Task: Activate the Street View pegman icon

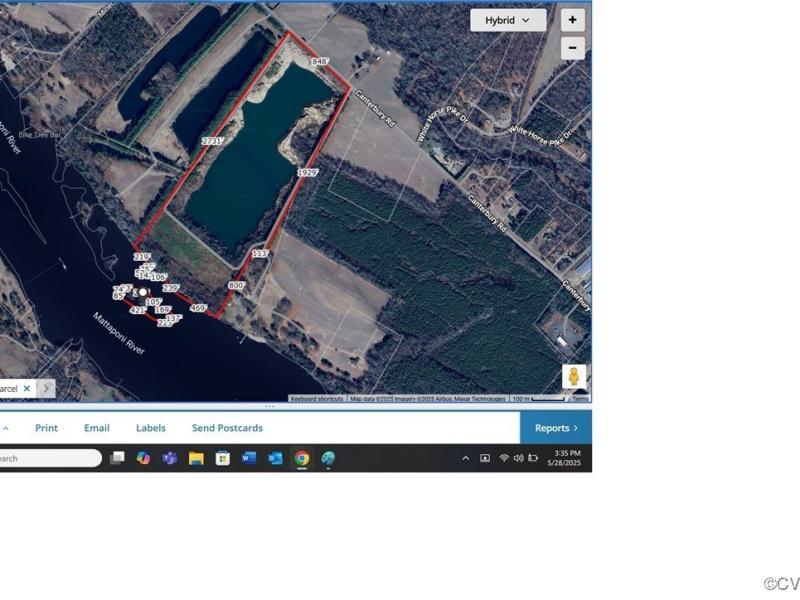Action: tap(574, 376)
